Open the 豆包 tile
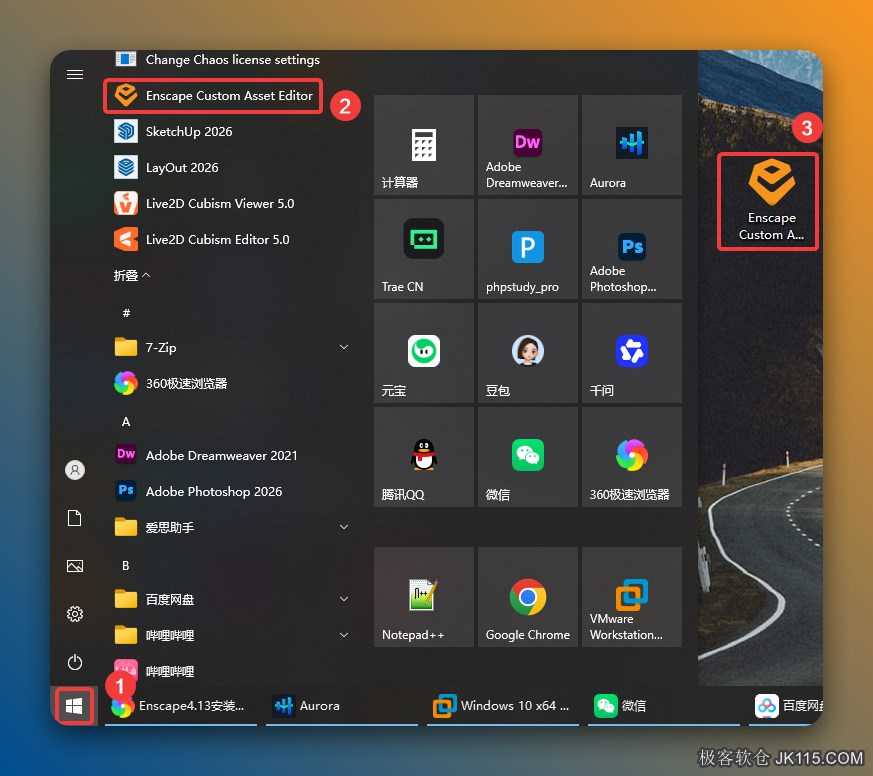The width and height of the screenshot is (873, 776). point(527,353)
